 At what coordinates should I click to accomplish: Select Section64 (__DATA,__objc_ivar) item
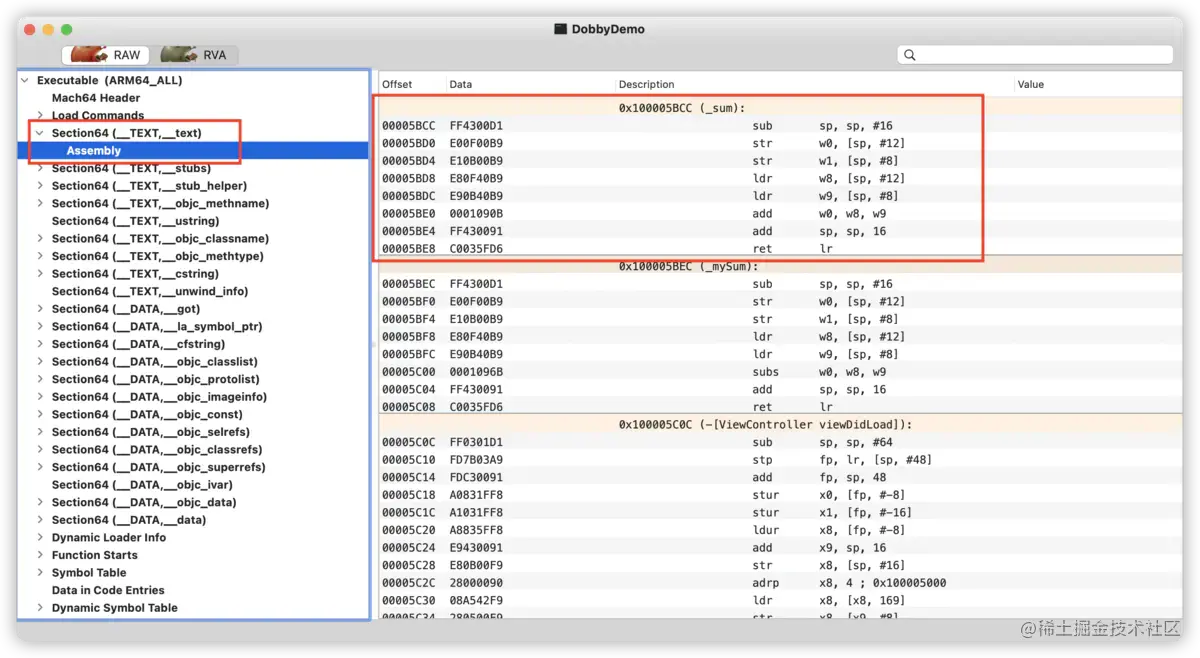[x=140, y=485]
